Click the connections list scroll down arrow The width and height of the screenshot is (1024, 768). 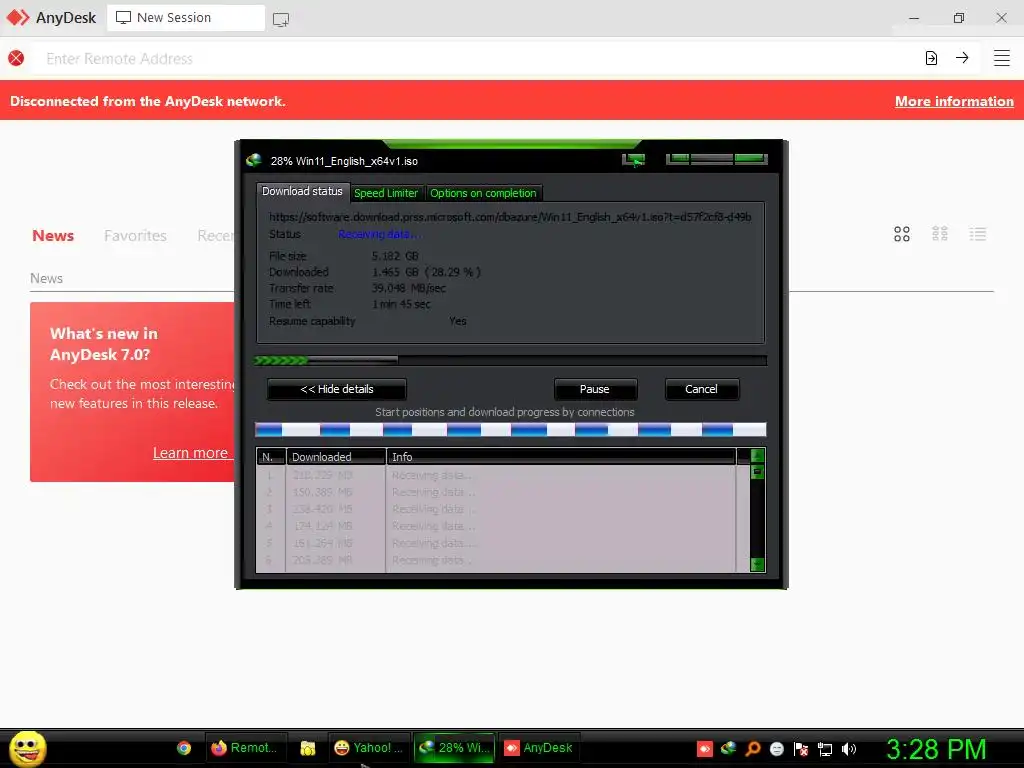(758, 564)
